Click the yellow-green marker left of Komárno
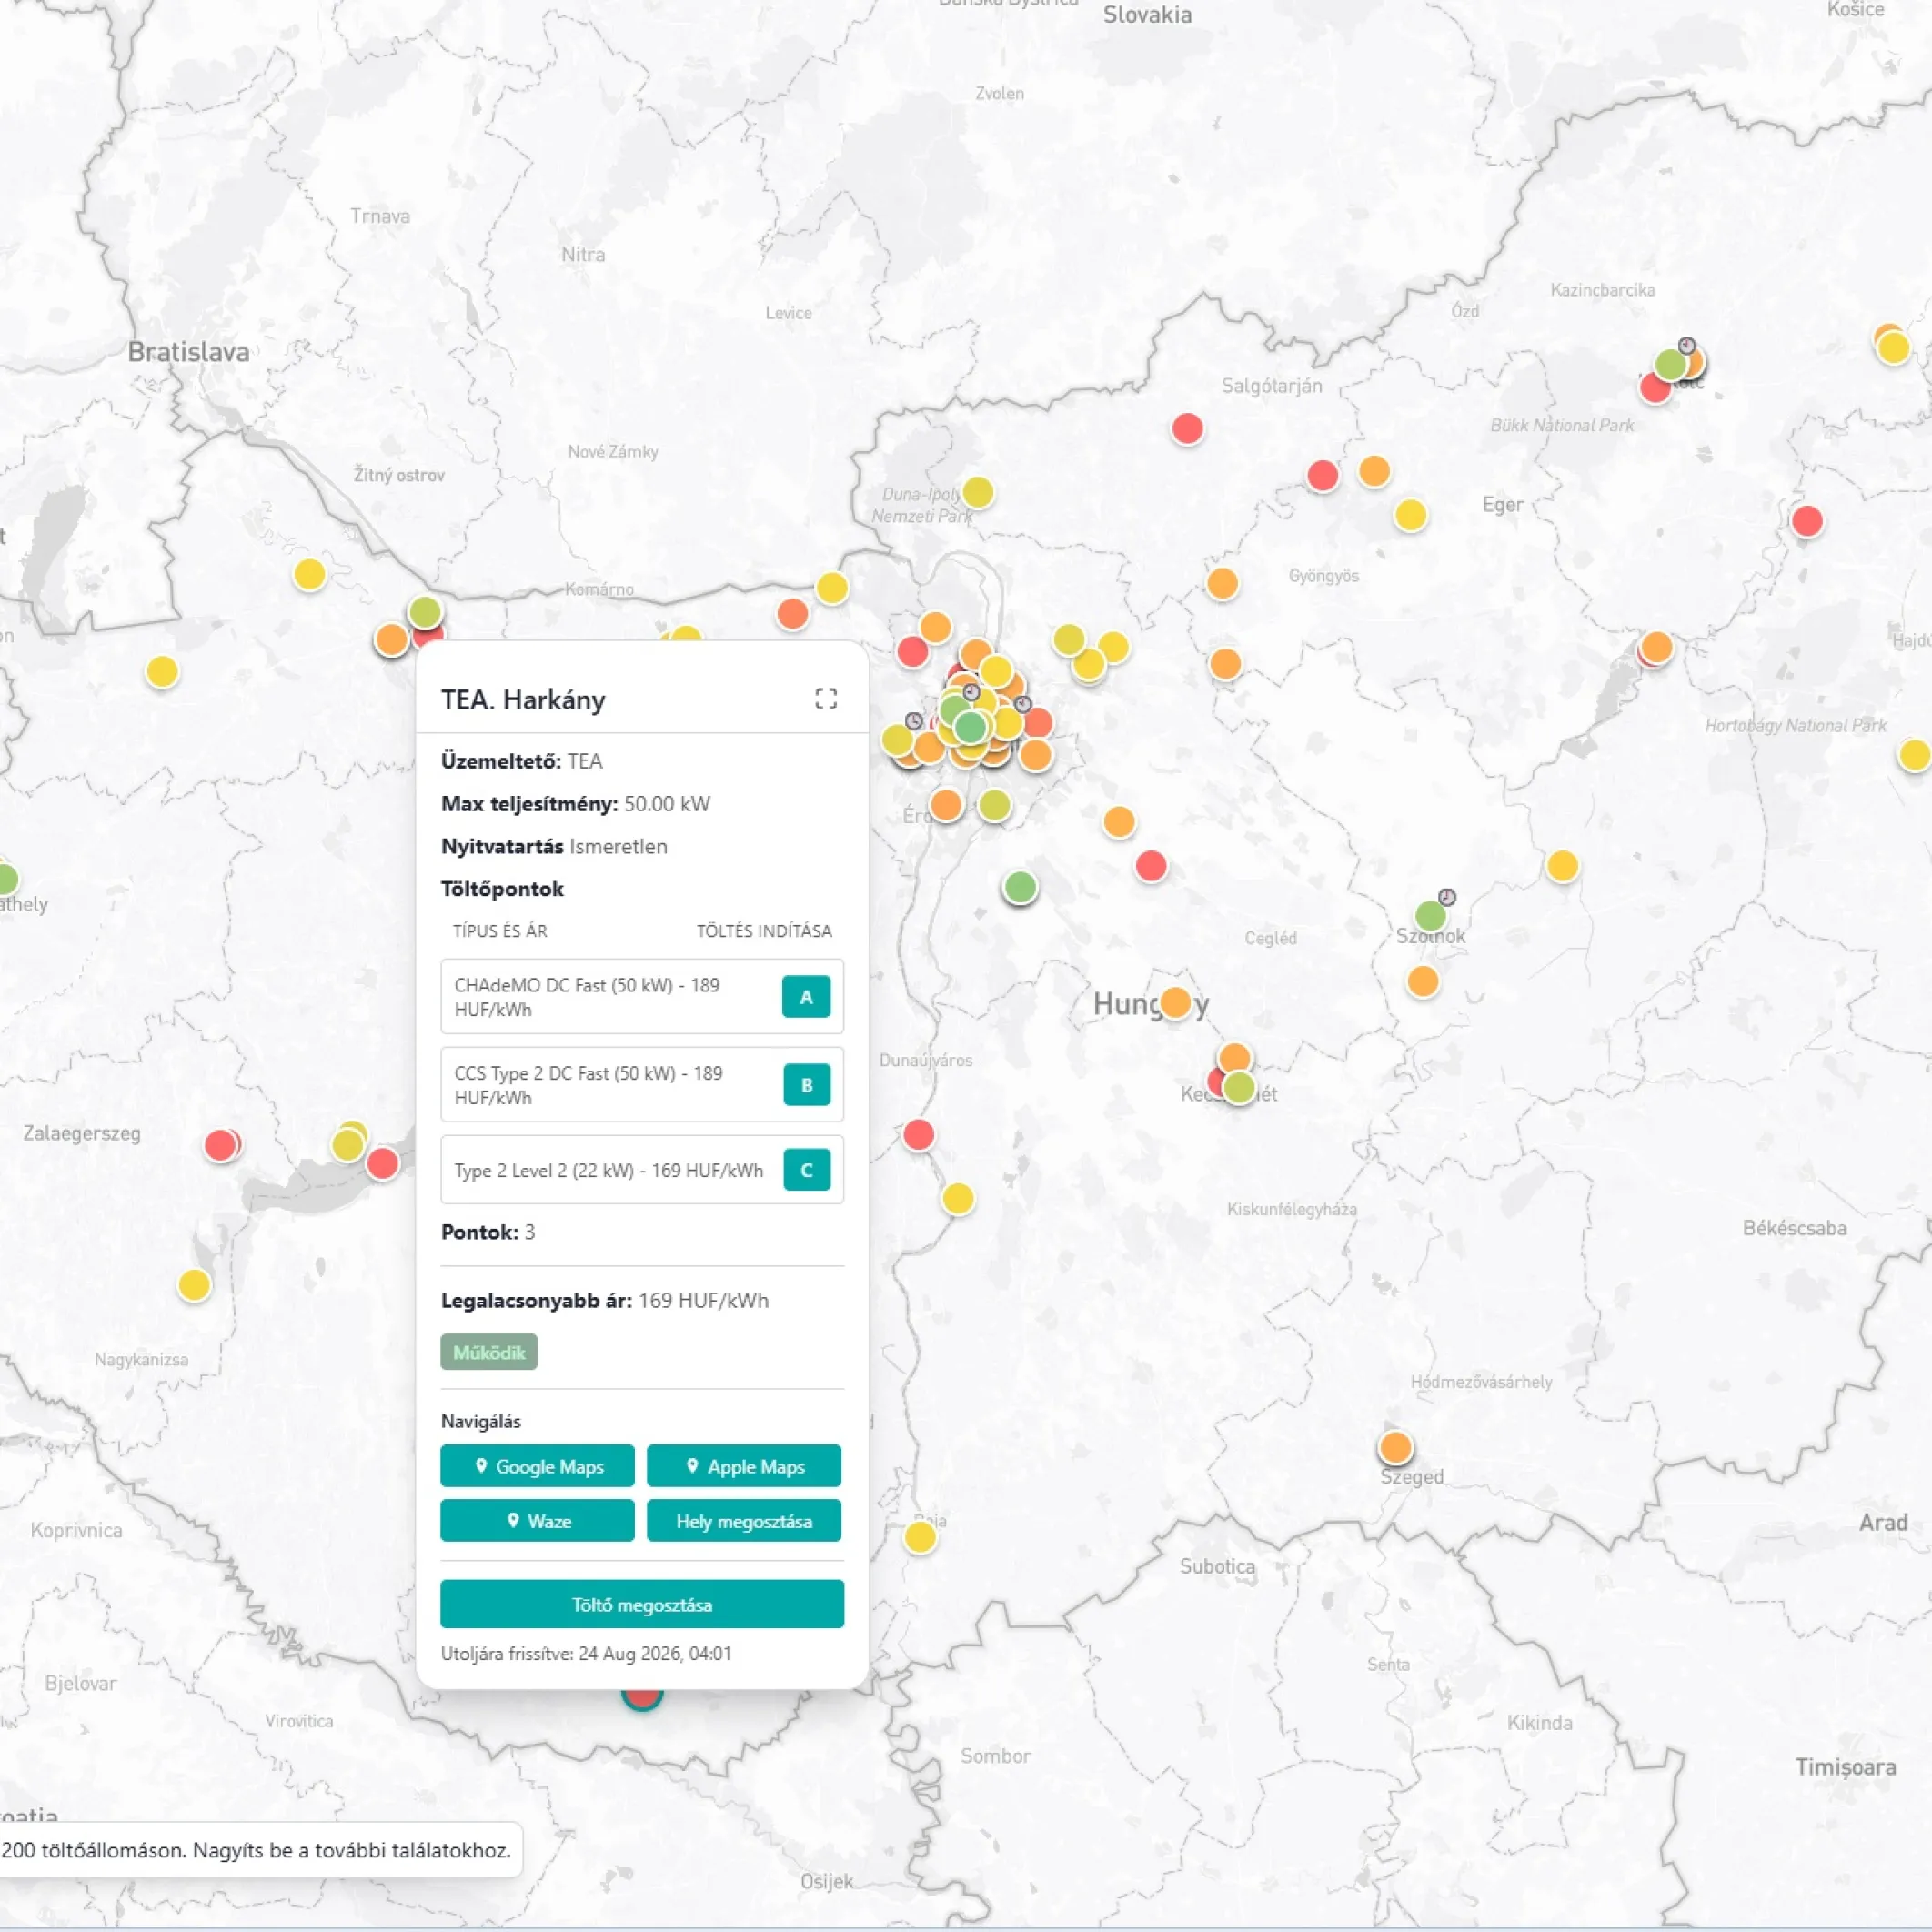Viewport: 1932px width, 1932px height. tap(425, 611)
